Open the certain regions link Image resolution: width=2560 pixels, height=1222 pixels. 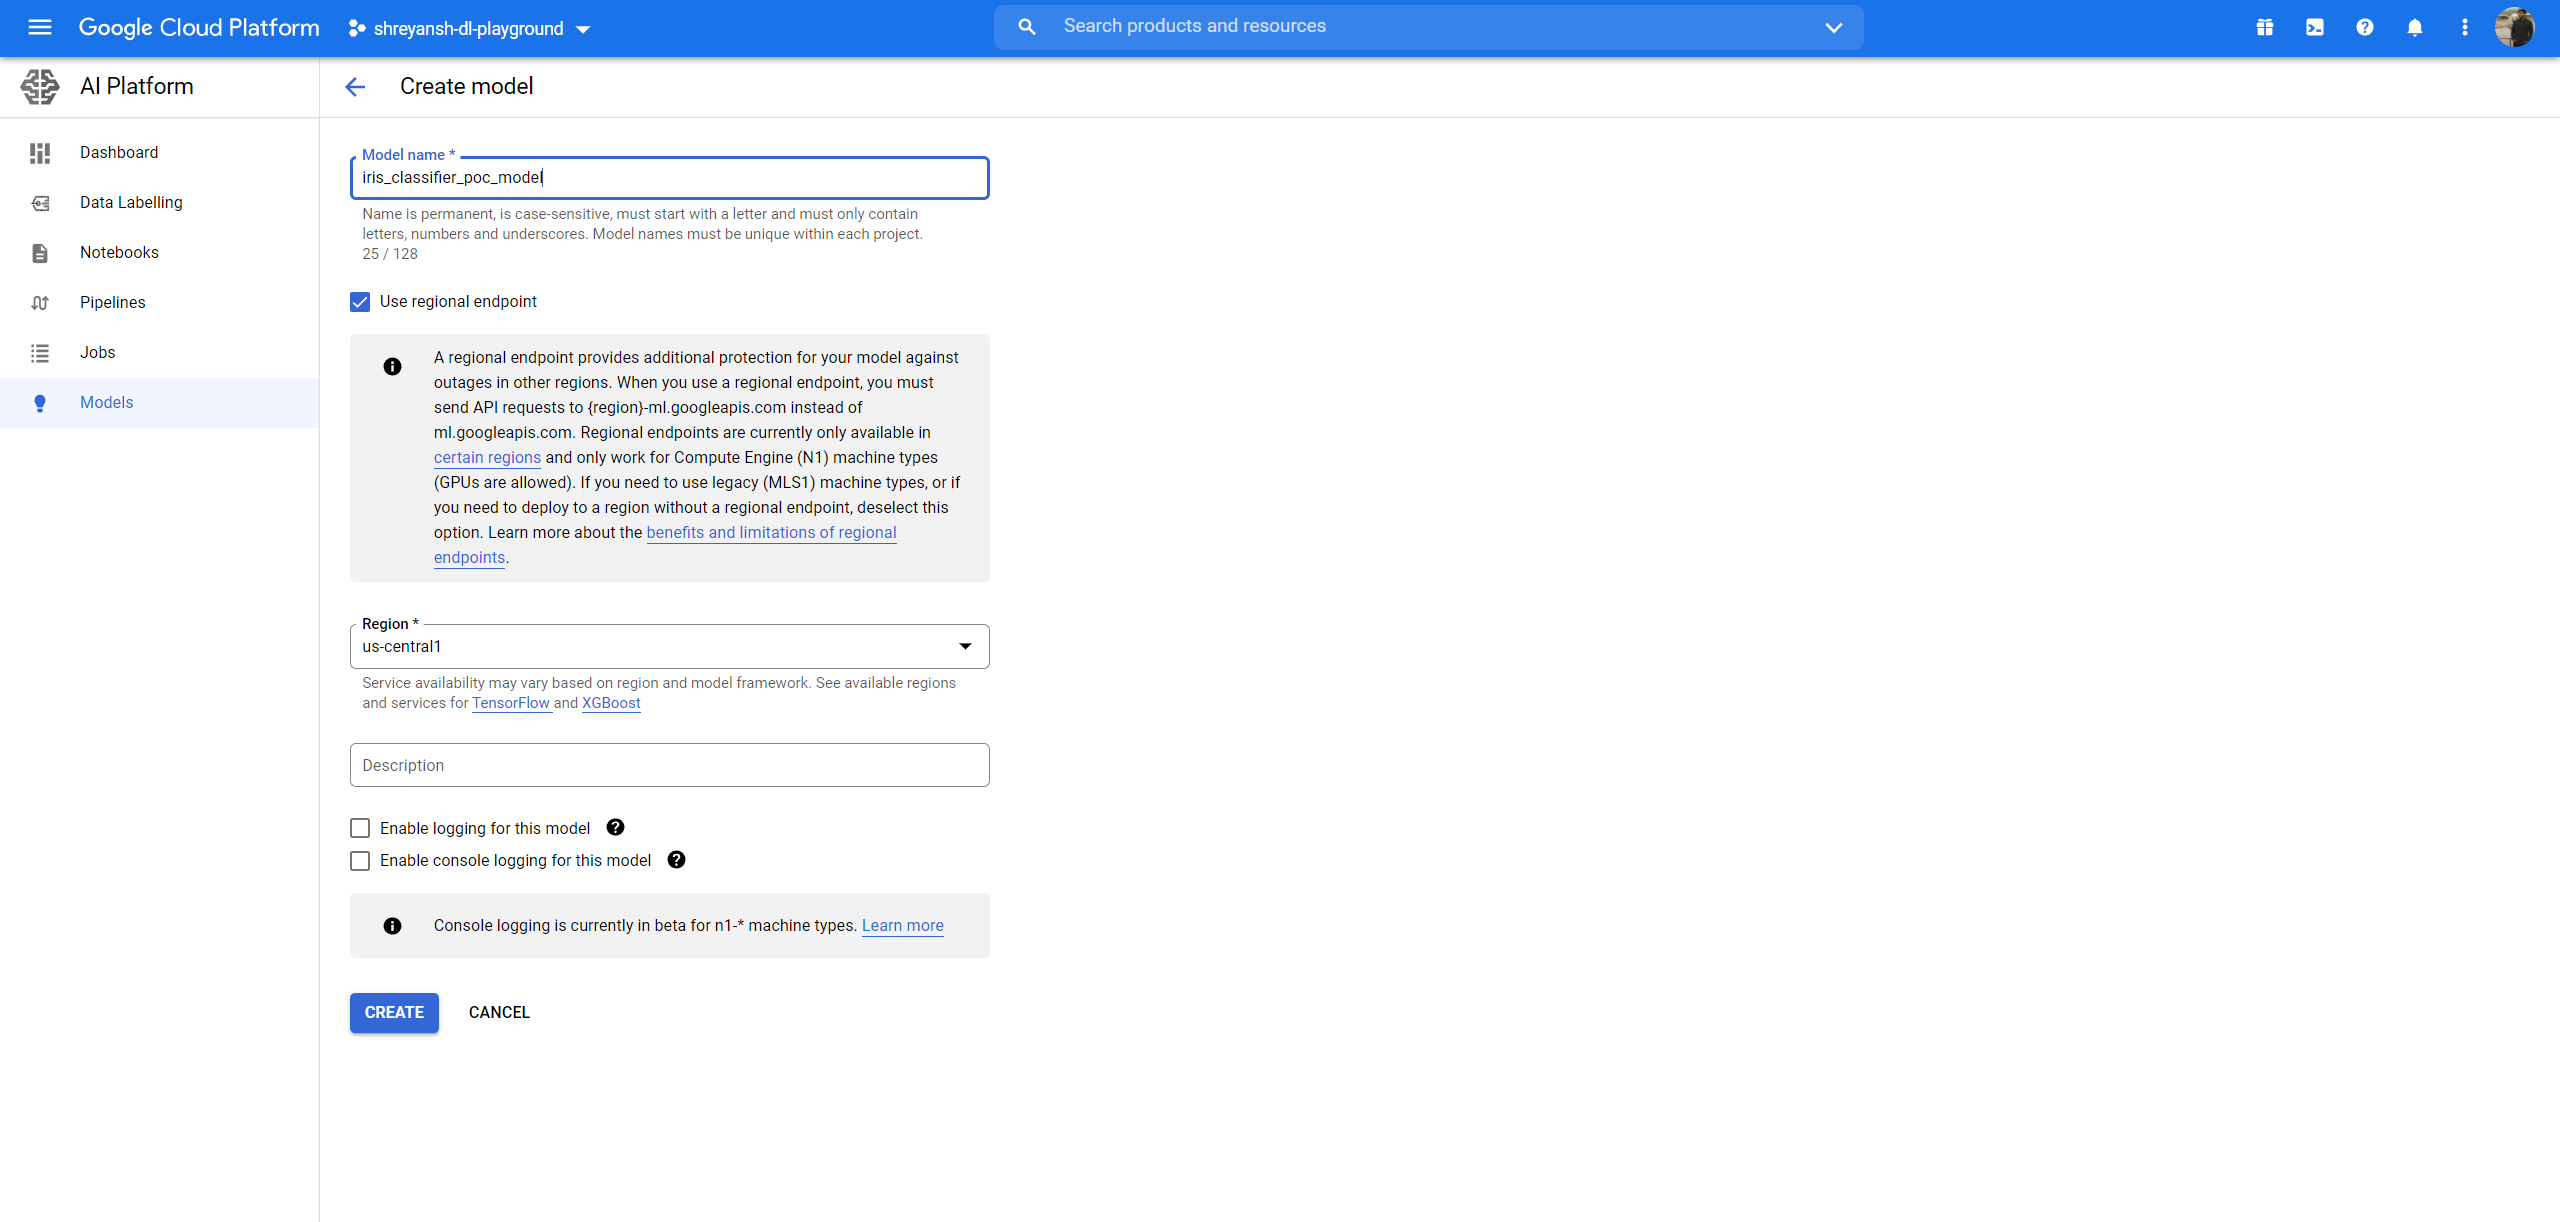click(x=487, y=458)
